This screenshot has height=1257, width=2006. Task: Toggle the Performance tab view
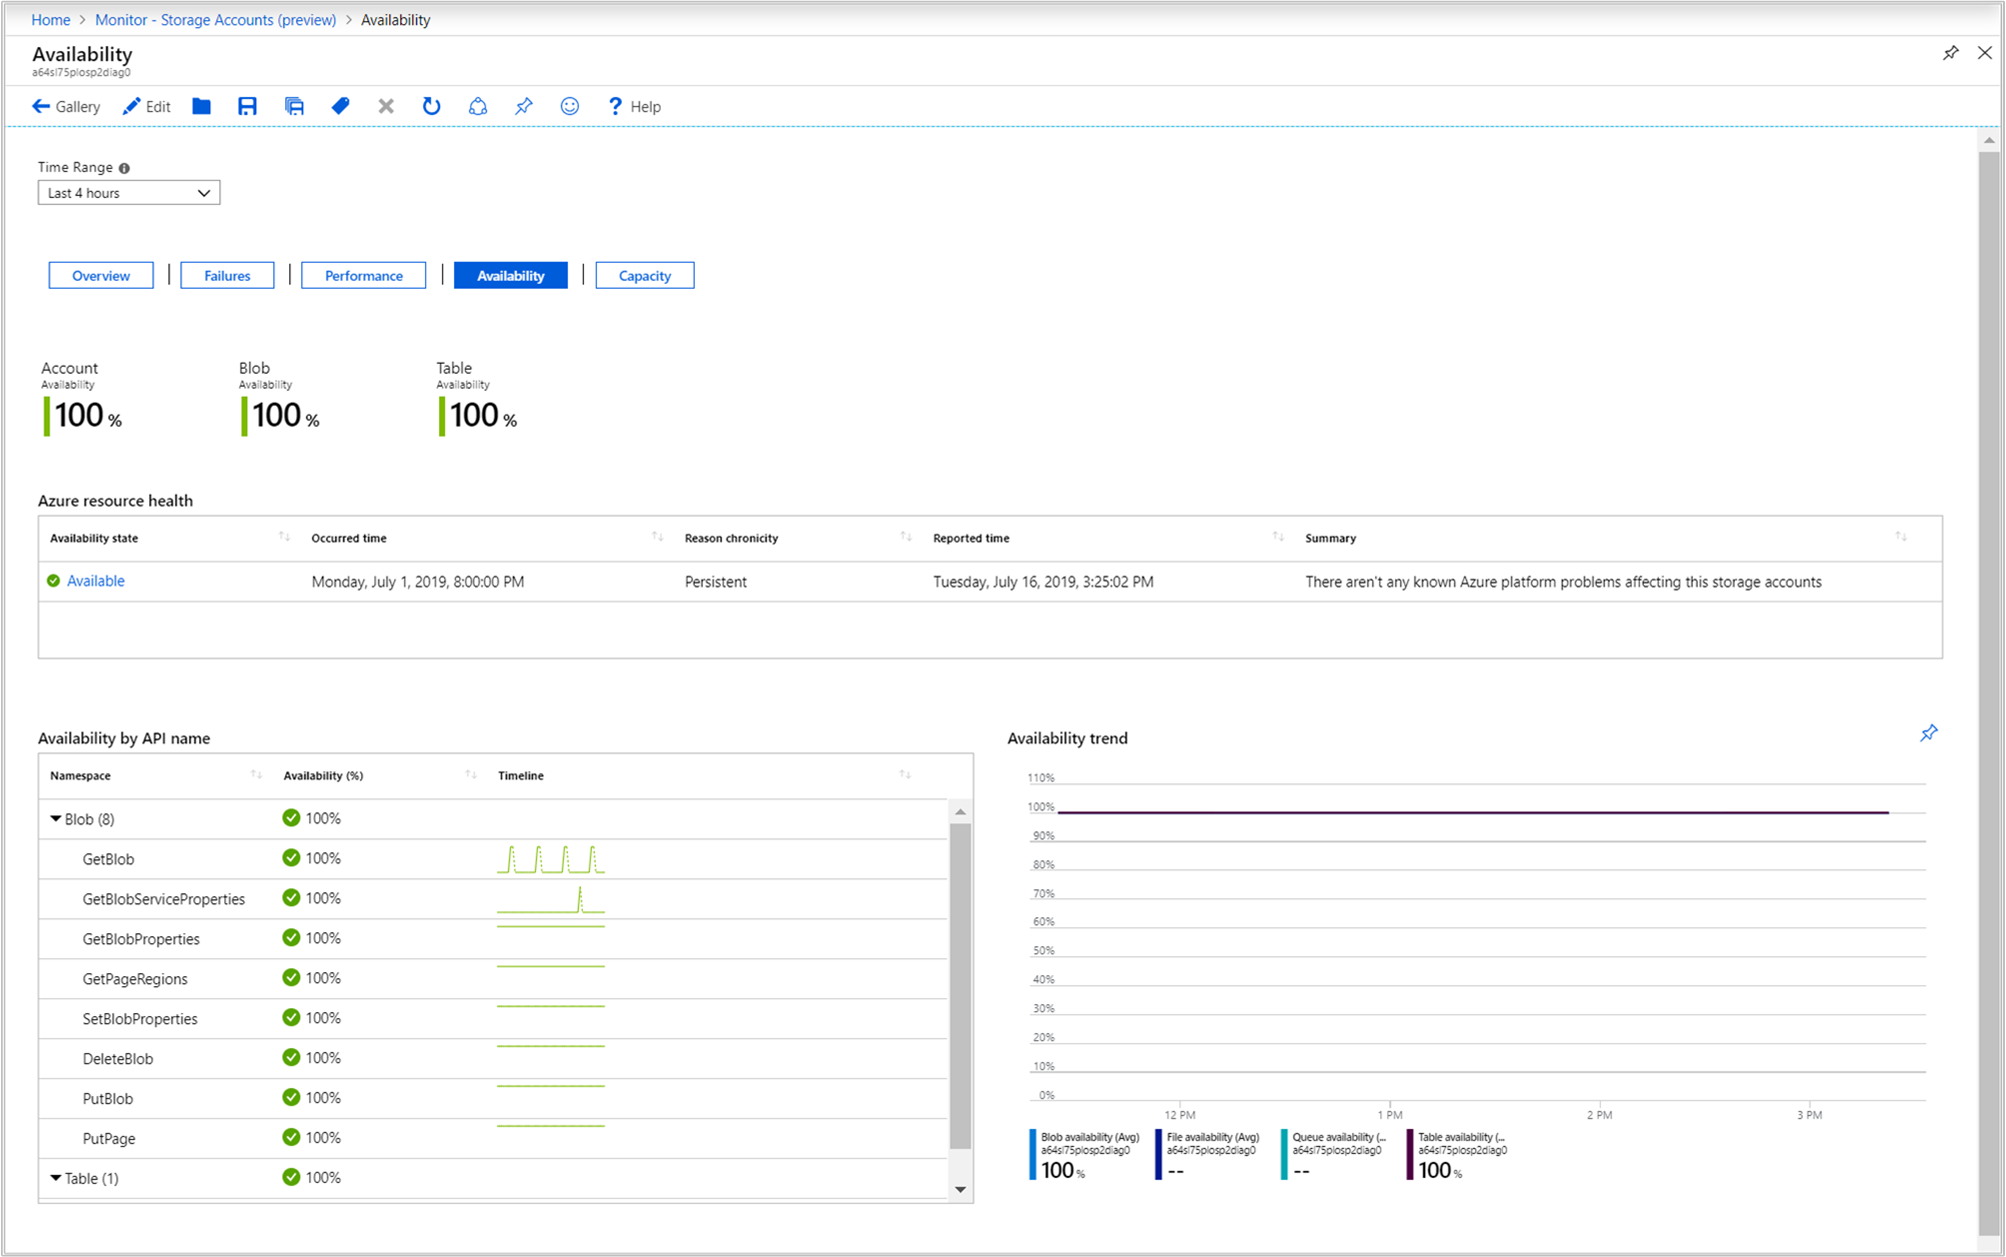363,275
